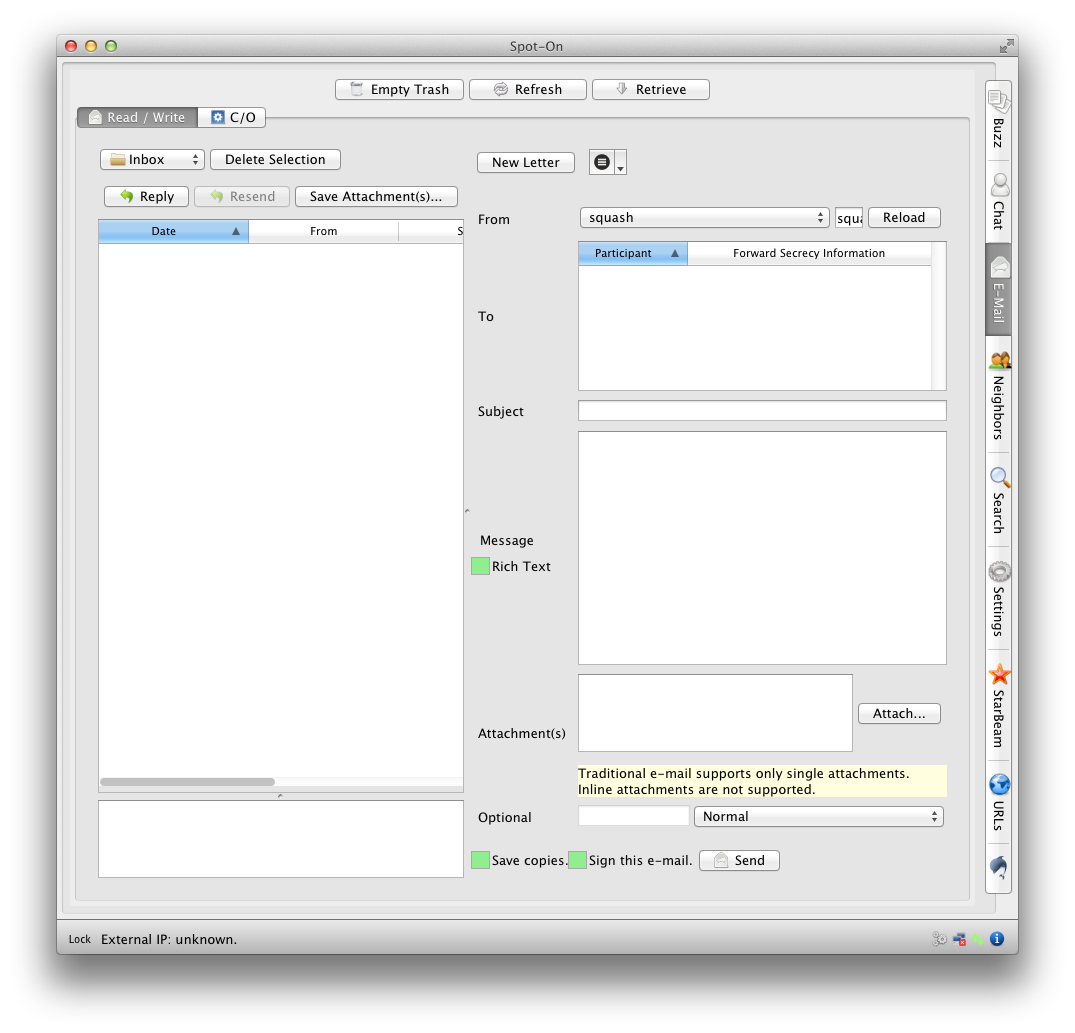
Task: Click the blue information icon in status bar
Action: pyautogui.click(x=997, y=939)
